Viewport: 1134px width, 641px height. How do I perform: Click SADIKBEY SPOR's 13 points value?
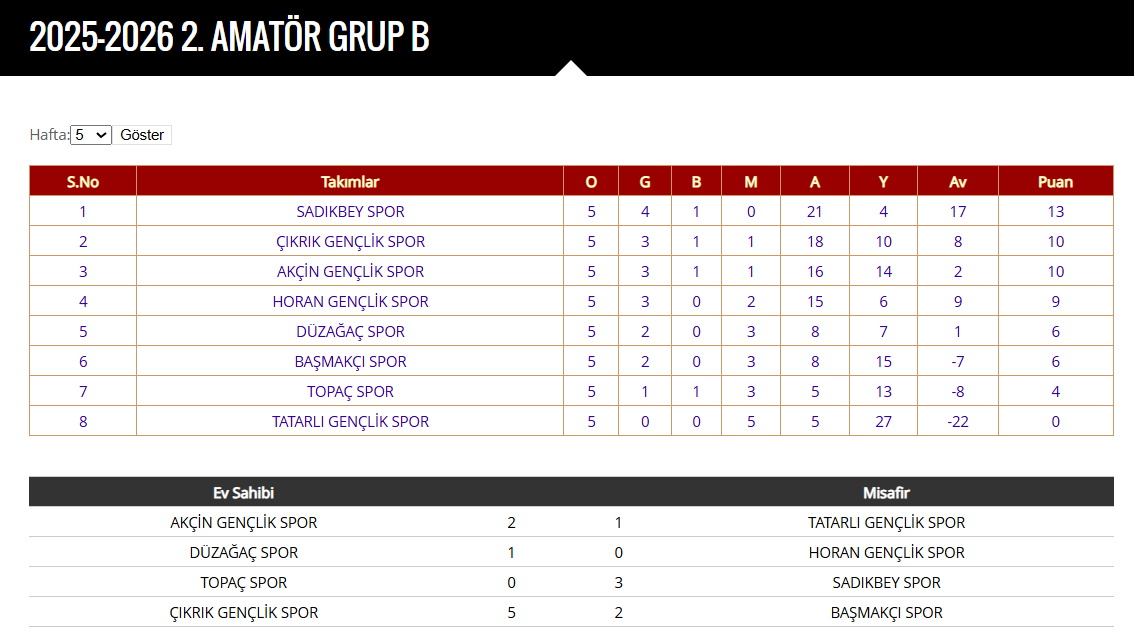tap(1055, 212)
